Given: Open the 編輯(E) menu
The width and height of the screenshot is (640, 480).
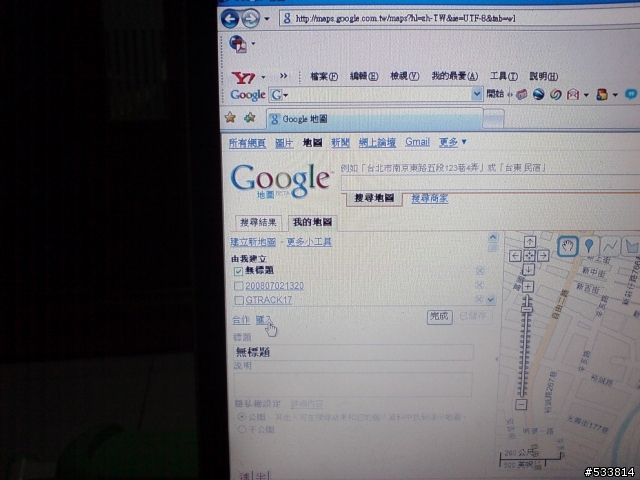Looking at the screenshot, I should (x=364, y=76).
